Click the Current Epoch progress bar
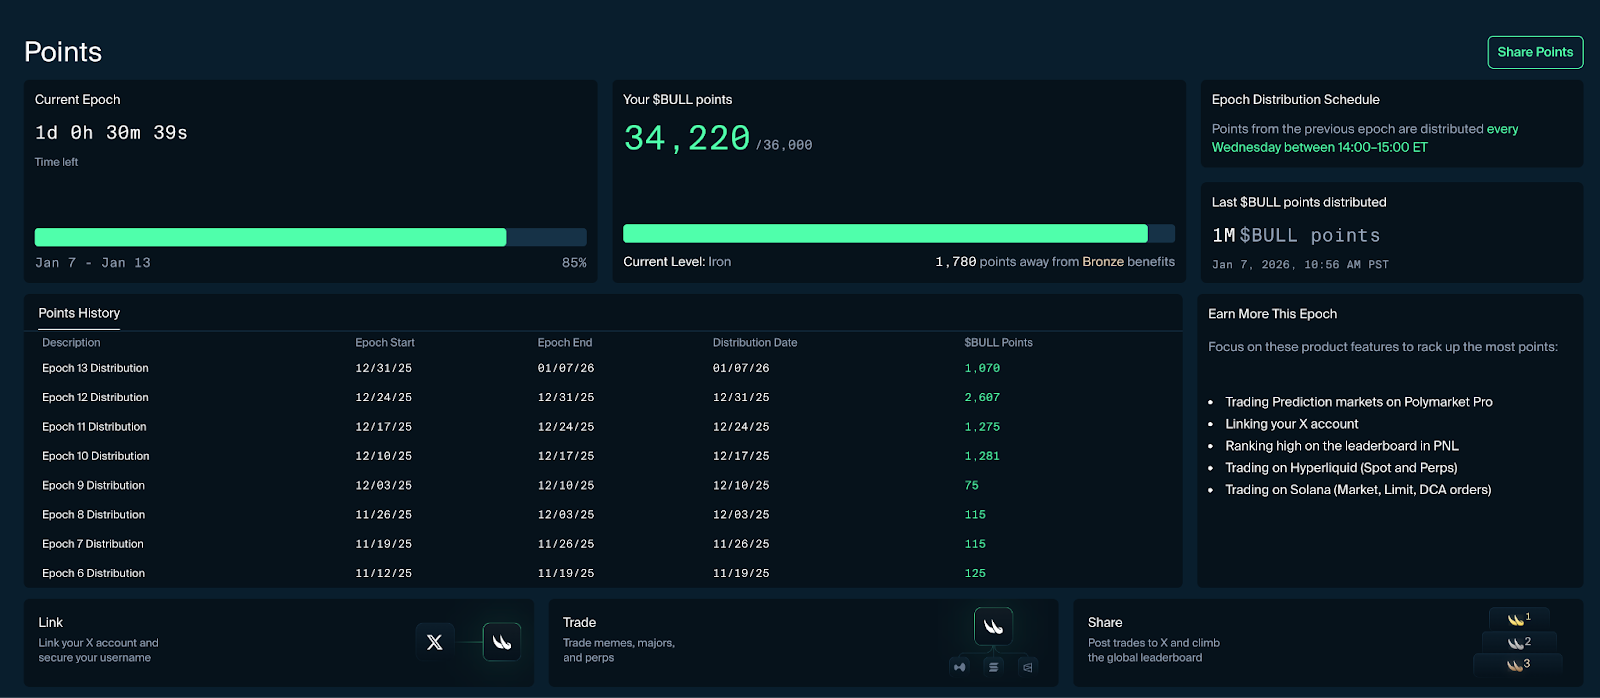The width and height of the screenshot is (1600, 698). [x=310, y=237]
